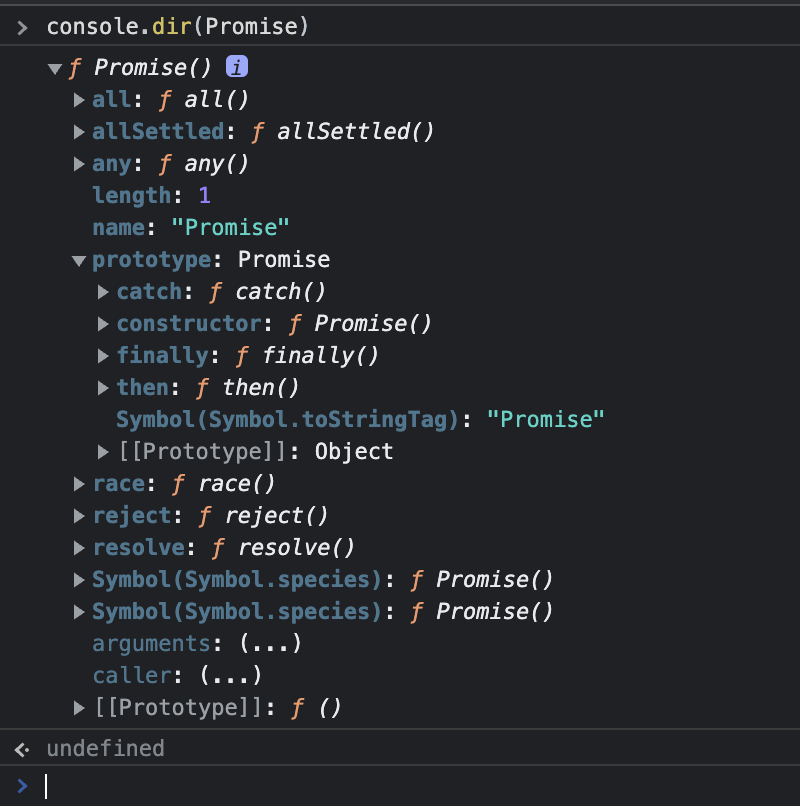The image size is (800, 806).
Task: Click the console.dir(Promise) command text
Action: pyautogui.click(x=178, y=26)
